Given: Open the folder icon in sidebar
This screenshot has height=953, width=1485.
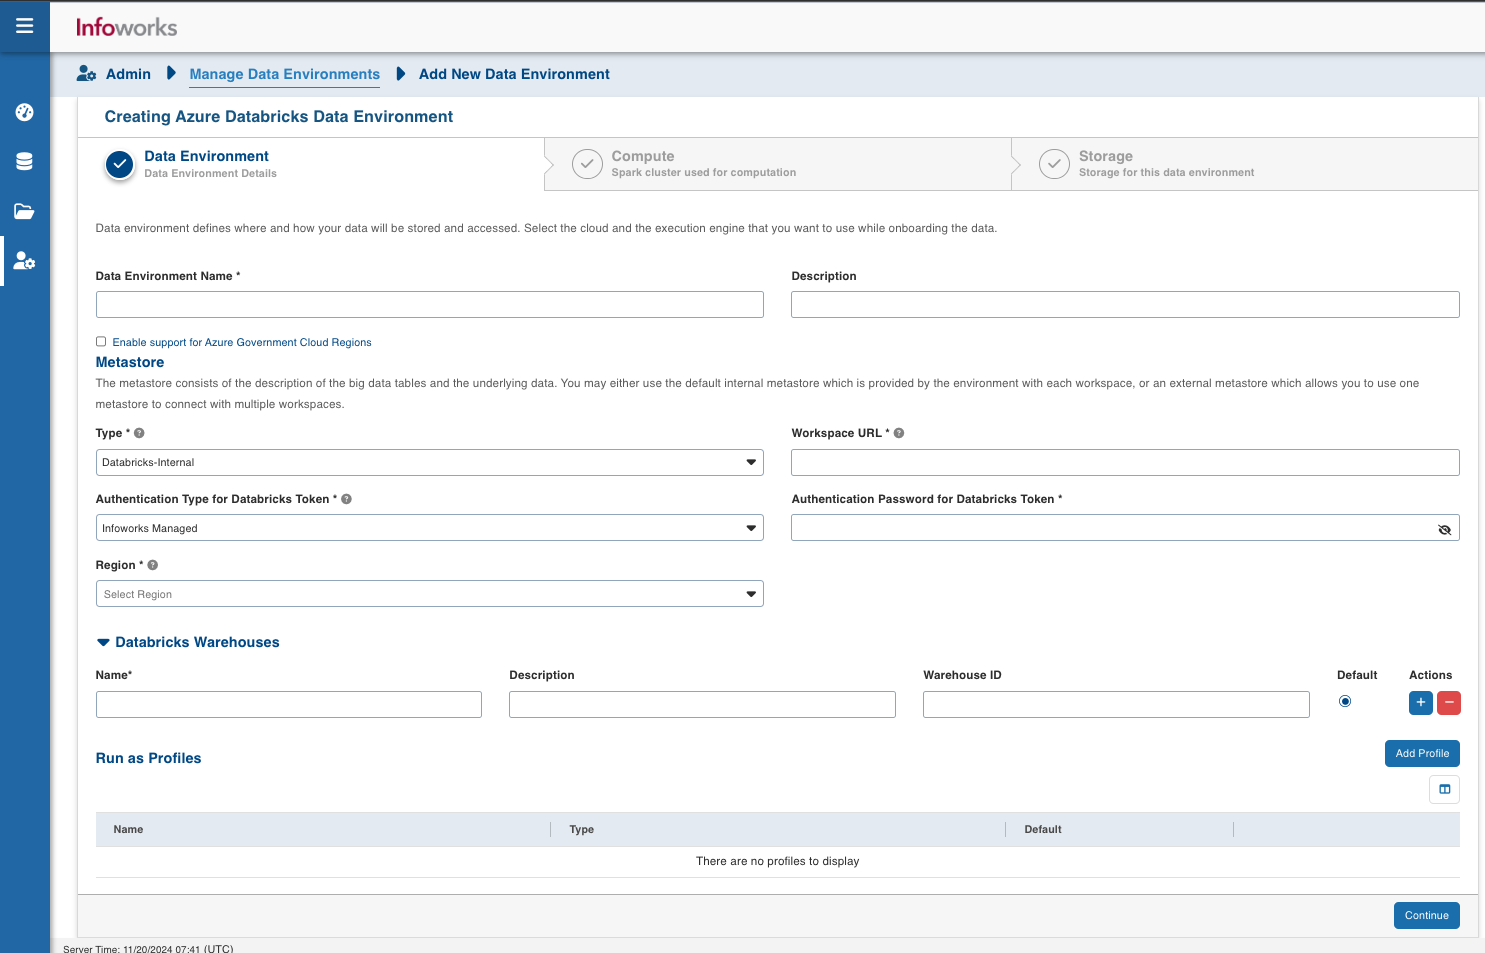Looking at the screenshot, I should point(24,211).
